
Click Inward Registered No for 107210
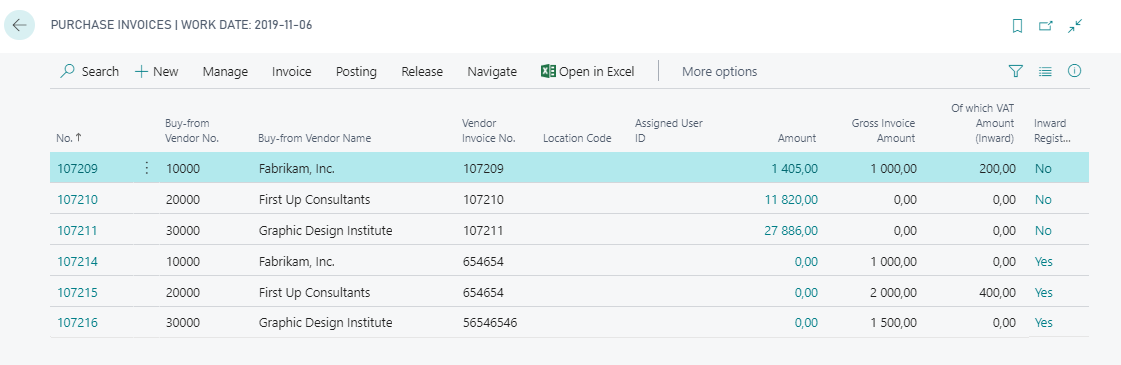(1043, 200)
